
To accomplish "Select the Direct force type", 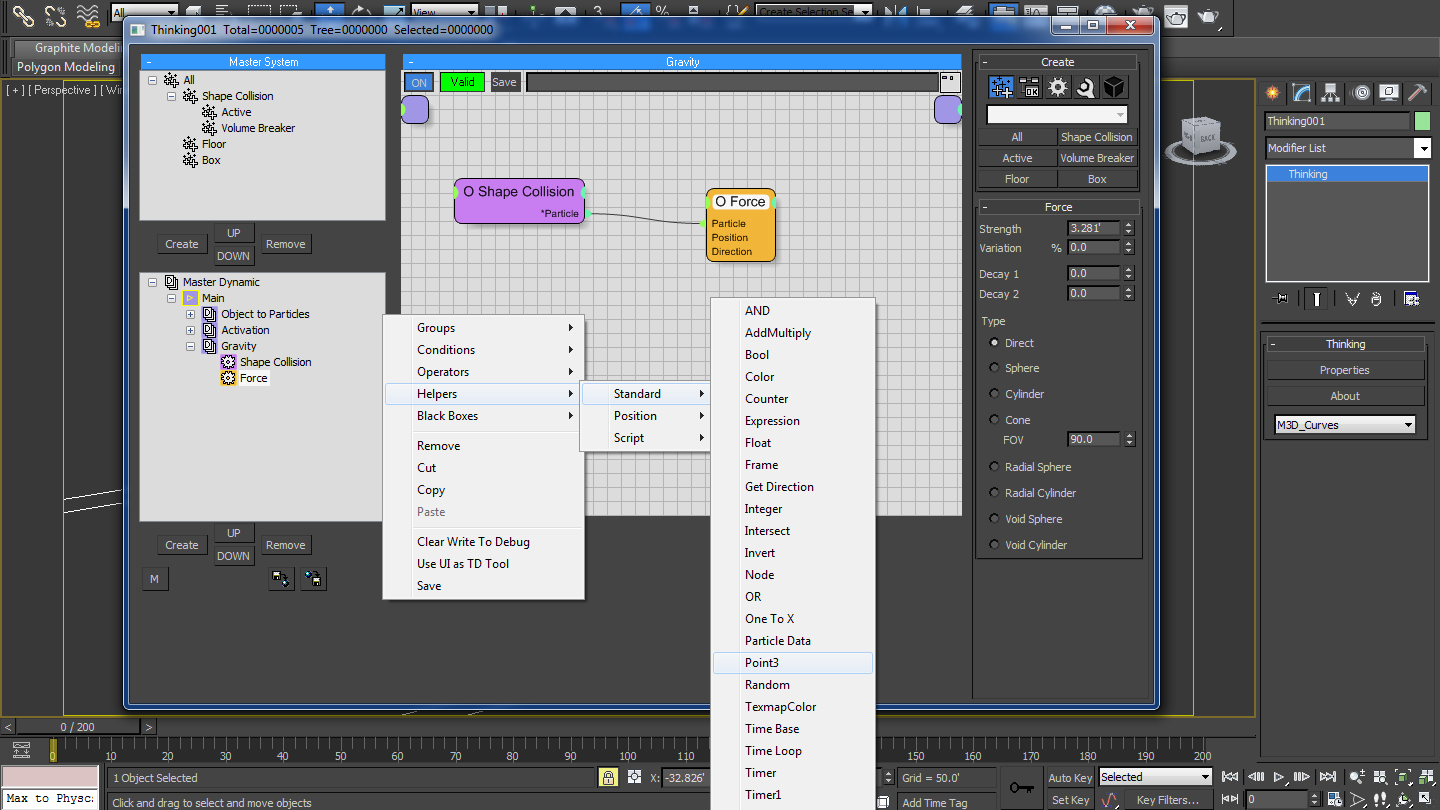I will [994, 343].
